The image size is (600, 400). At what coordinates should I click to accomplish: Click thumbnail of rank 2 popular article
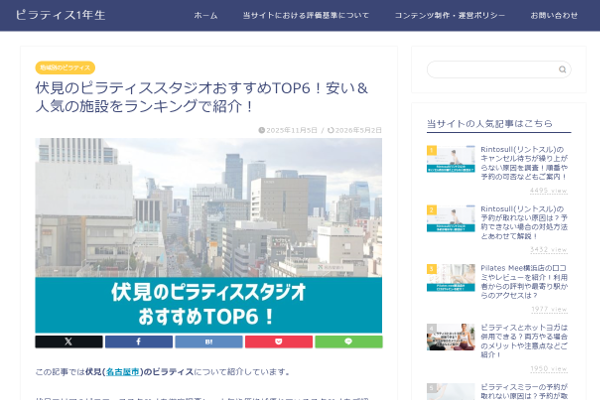coord(451,218)
